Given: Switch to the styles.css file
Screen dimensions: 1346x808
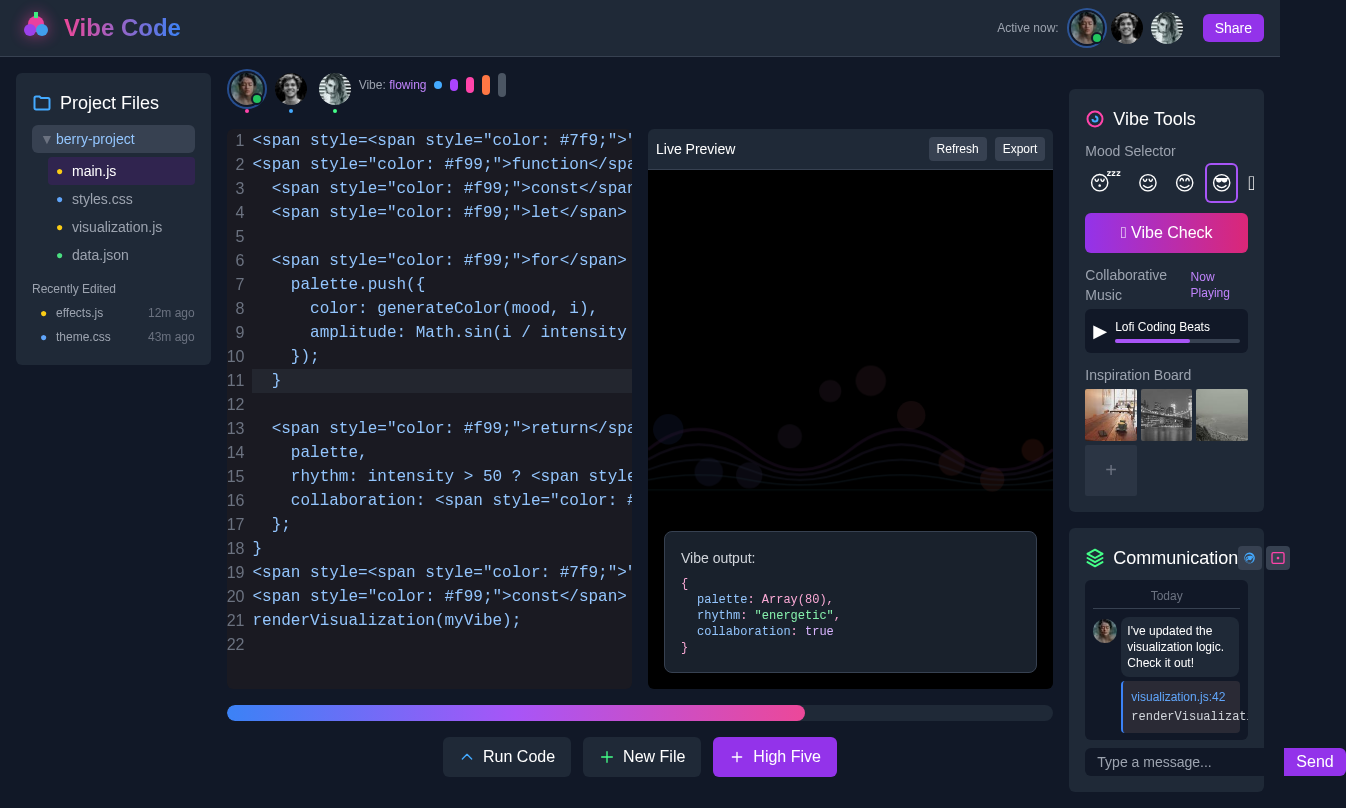Looking at the screenshot, I should [x=102, y=199].
